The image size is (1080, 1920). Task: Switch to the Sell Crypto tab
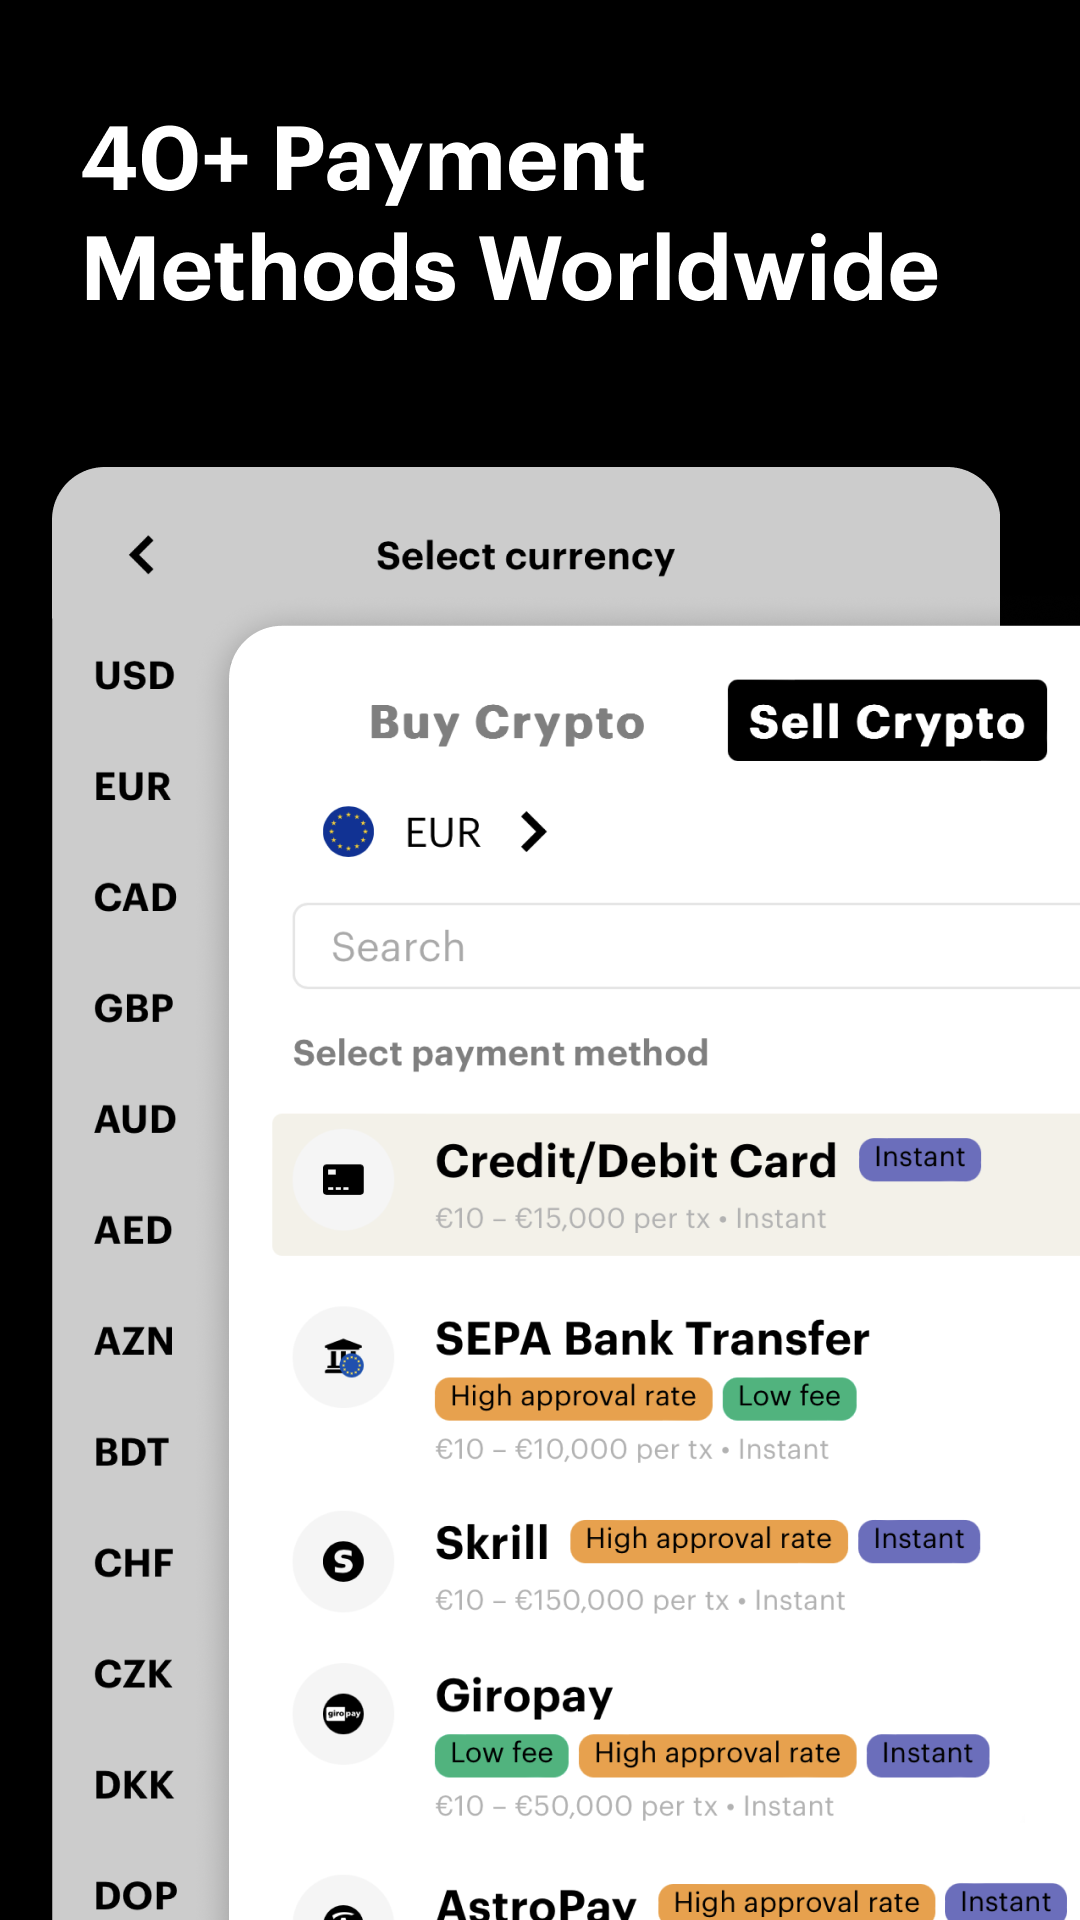[x=887, y=721]
